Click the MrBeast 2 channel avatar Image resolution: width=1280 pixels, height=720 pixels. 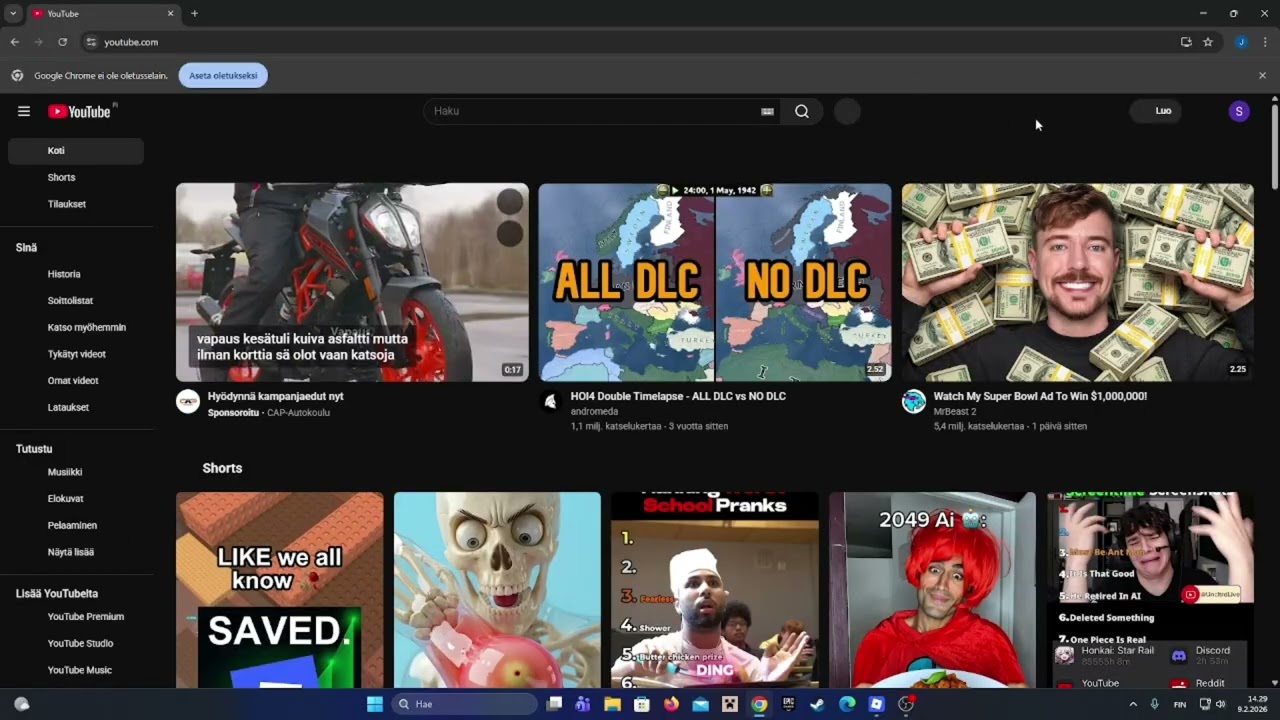tap(914, 401)
